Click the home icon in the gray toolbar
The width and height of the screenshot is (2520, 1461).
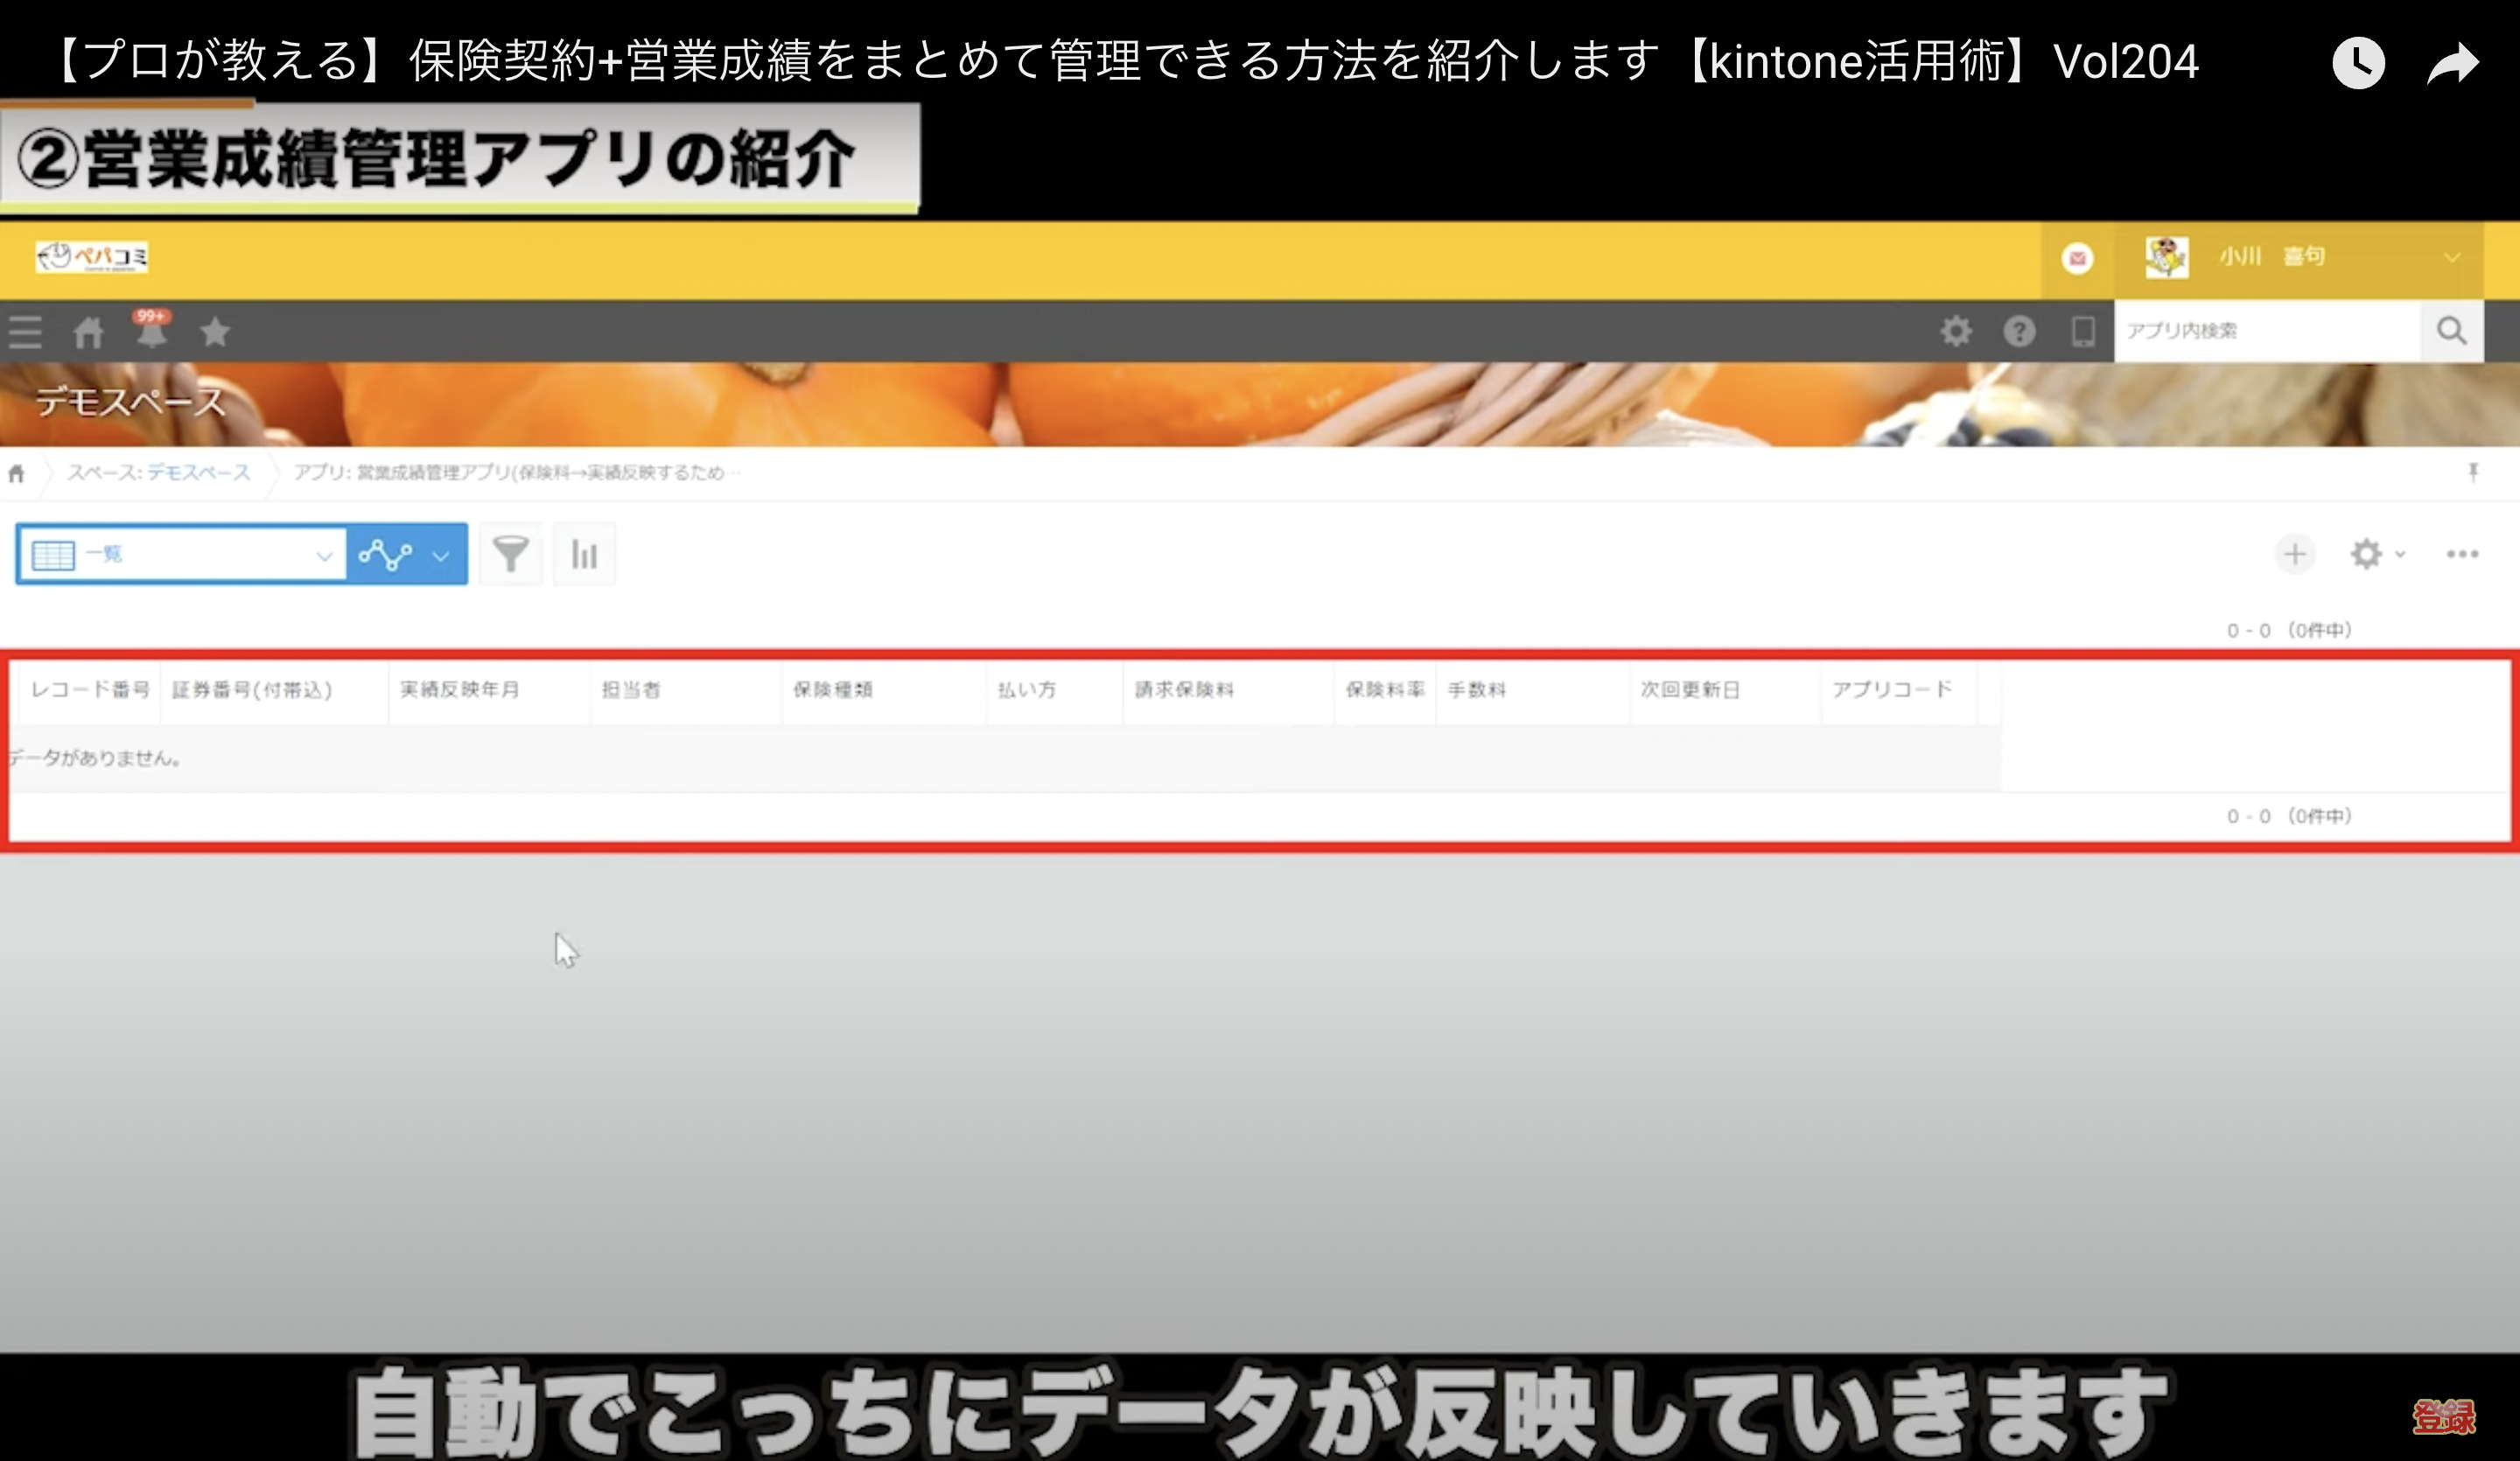(x=88, y=332)
